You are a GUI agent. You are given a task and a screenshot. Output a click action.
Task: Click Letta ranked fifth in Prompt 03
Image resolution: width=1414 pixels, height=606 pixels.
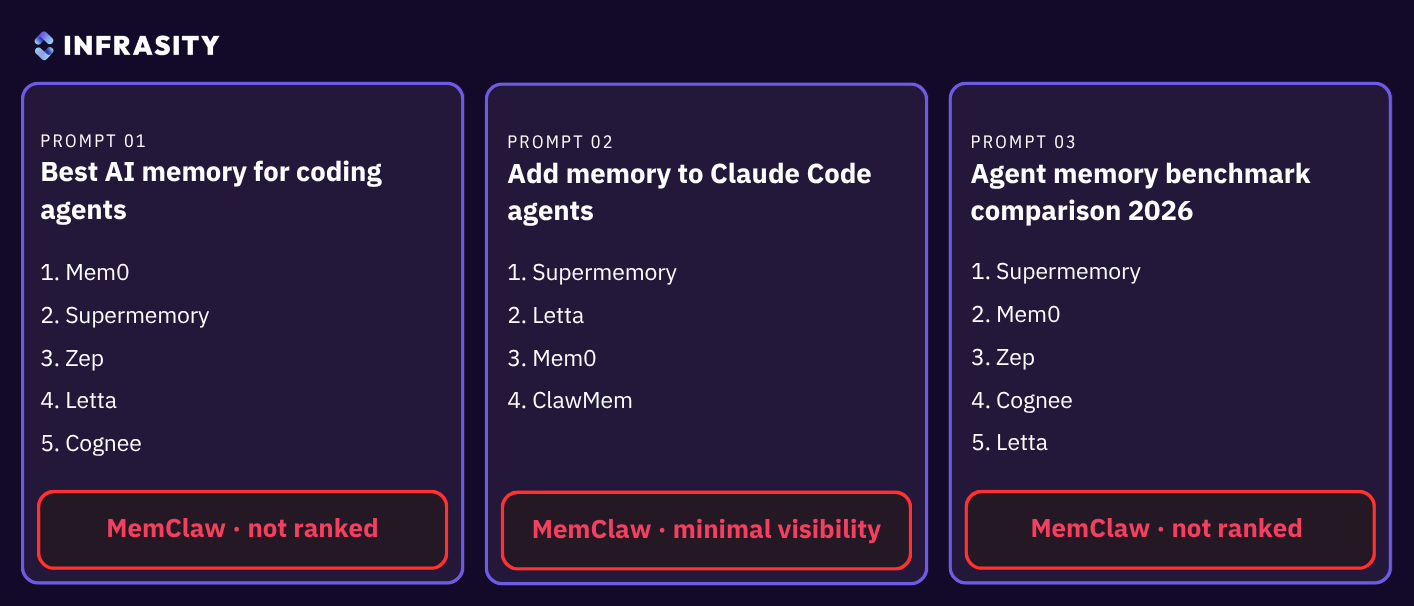click(x=1009, y=443)
